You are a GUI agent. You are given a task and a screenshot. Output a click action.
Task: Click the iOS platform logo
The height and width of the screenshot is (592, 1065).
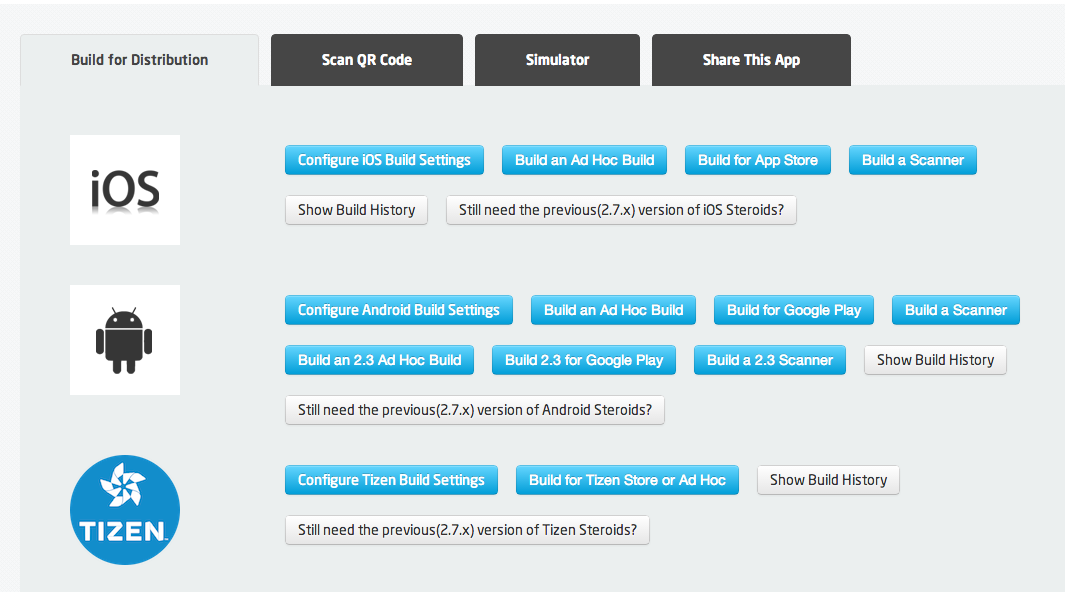(125, 190)
